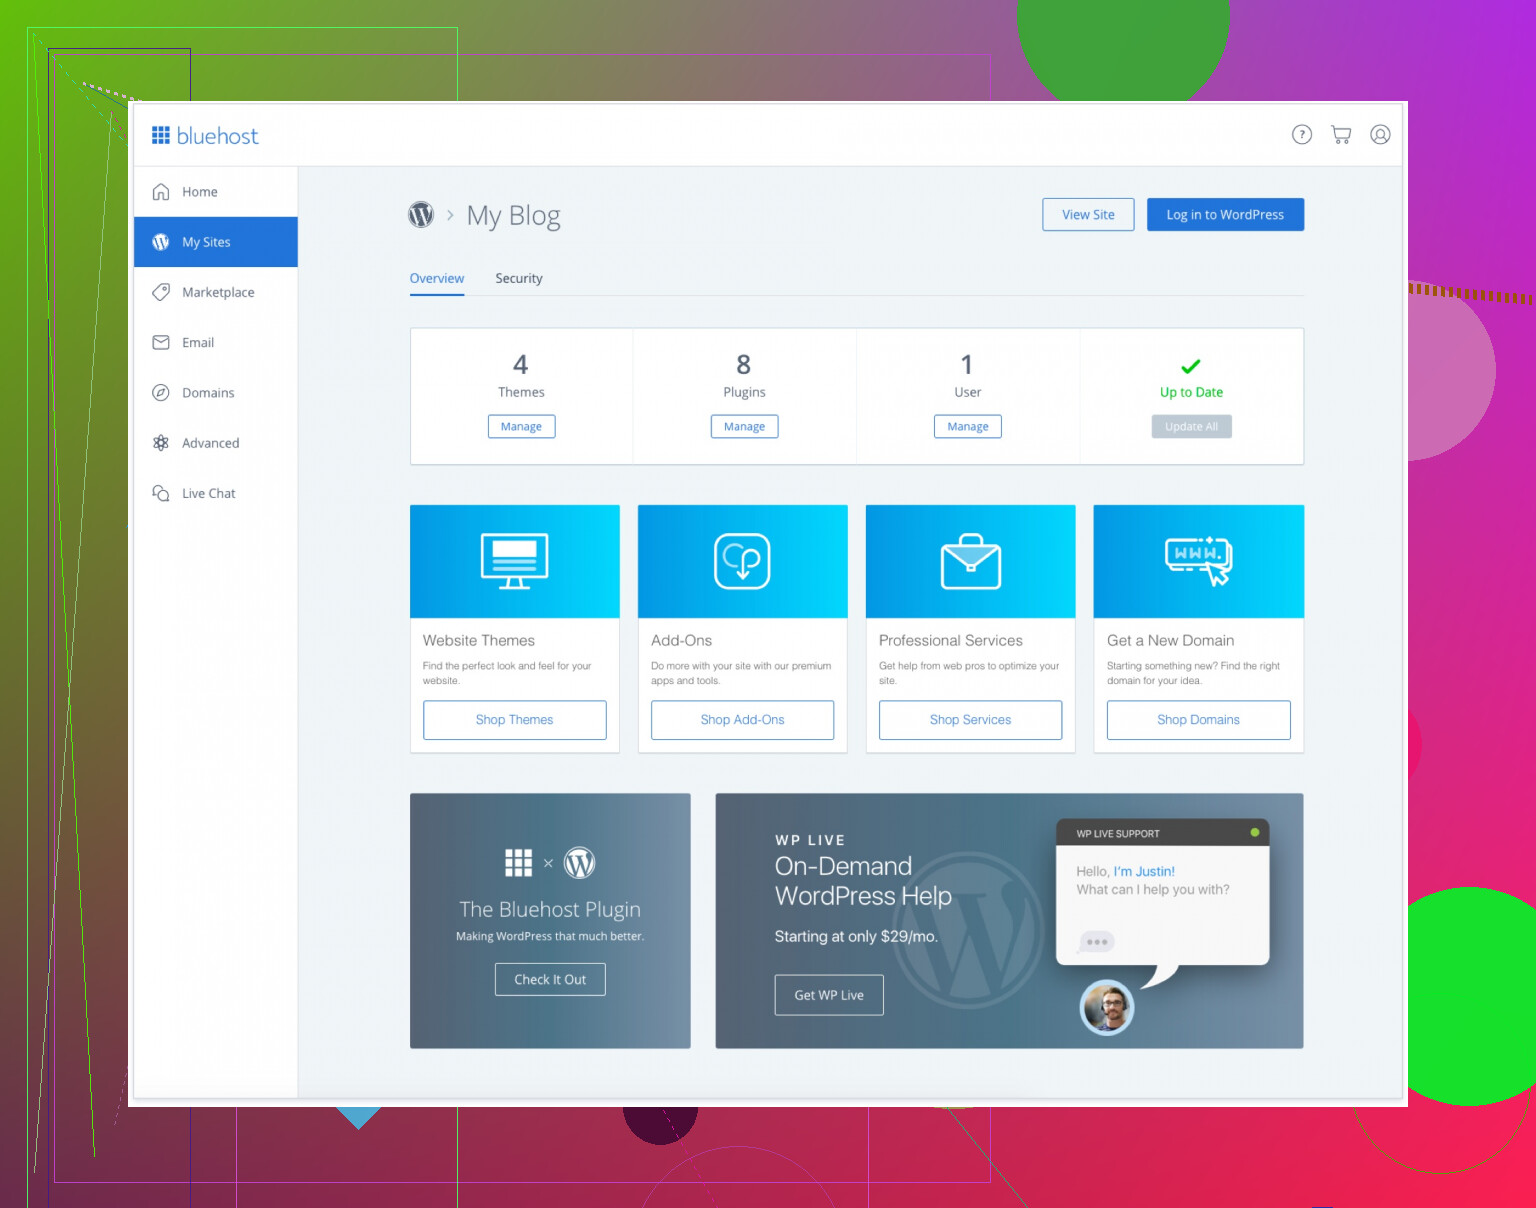Open Advanced from the sidebar
1536x1208 pixels.
point(216,443)
